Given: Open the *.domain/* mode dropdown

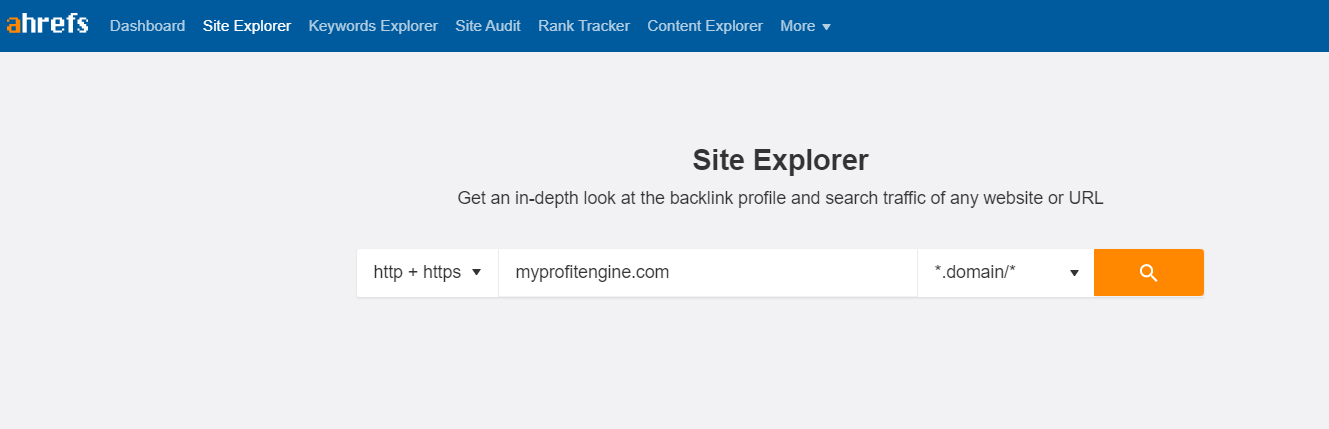Looking at the screenshot, I should [x=1006, y=273].
